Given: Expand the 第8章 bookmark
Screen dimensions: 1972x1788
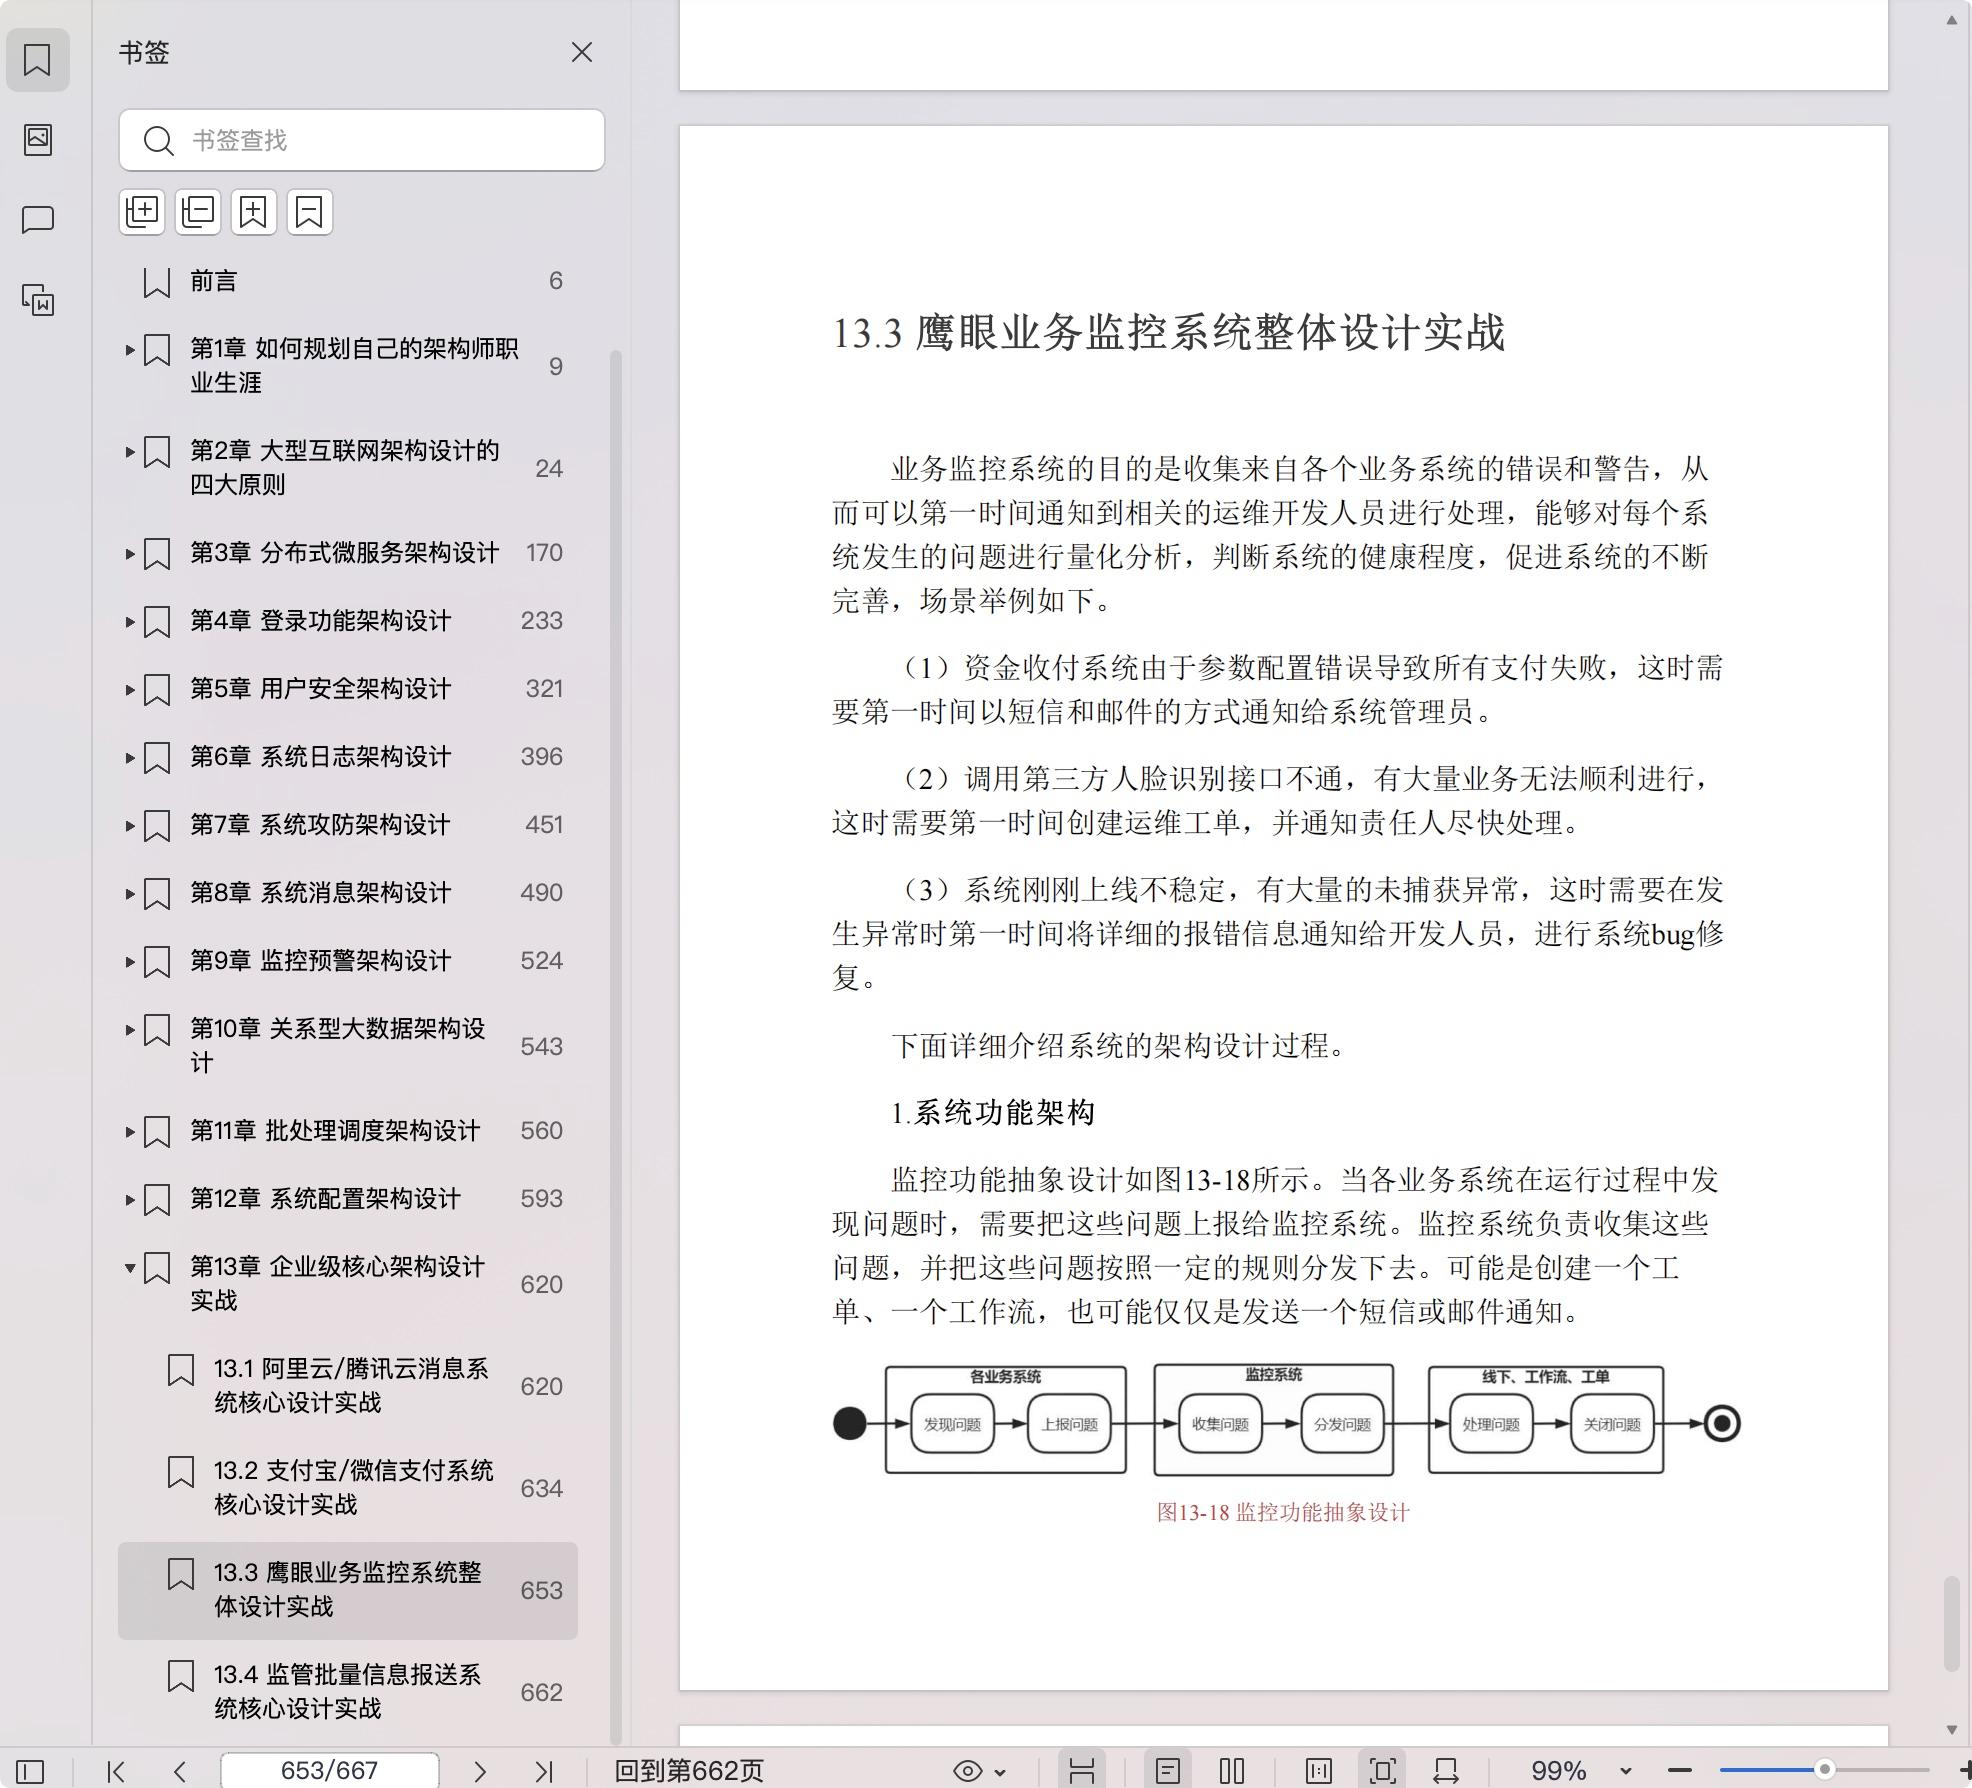Looking at the screenshot, I should [x=130, y=893].
